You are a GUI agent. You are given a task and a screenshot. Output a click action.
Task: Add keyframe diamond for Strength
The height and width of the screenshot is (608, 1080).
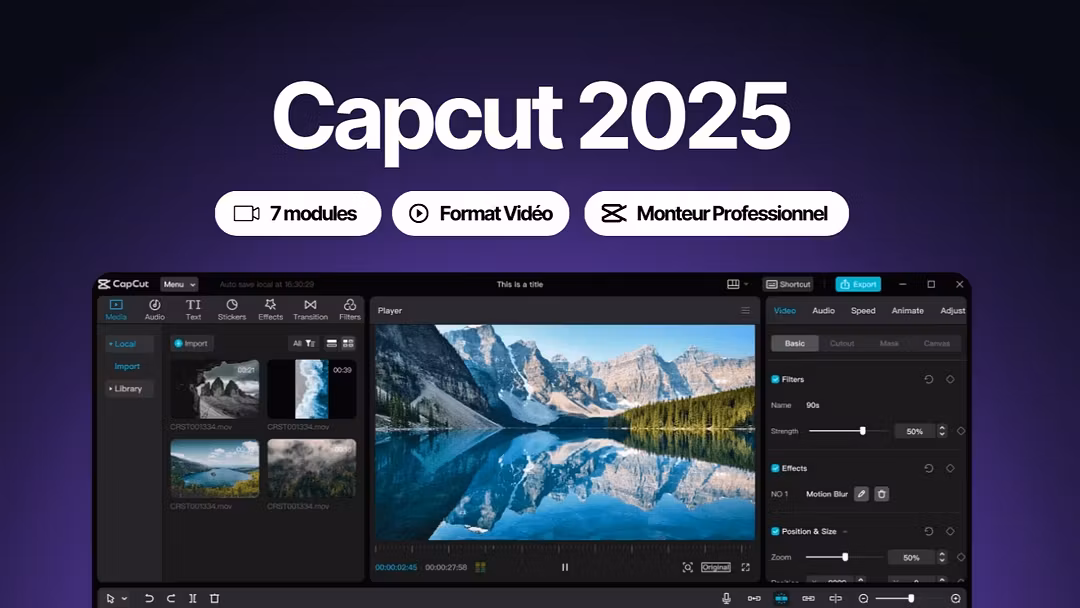coord(961,431)
